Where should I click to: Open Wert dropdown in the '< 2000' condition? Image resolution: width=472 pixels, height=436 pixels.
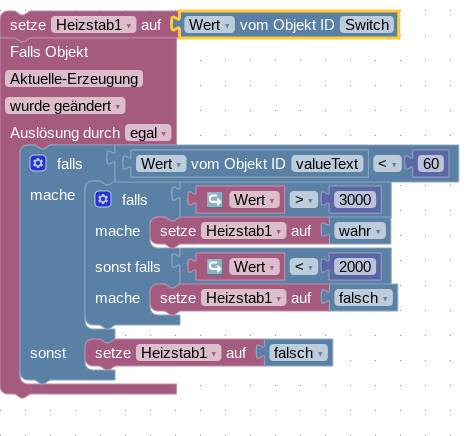click(x=254, y=267)
